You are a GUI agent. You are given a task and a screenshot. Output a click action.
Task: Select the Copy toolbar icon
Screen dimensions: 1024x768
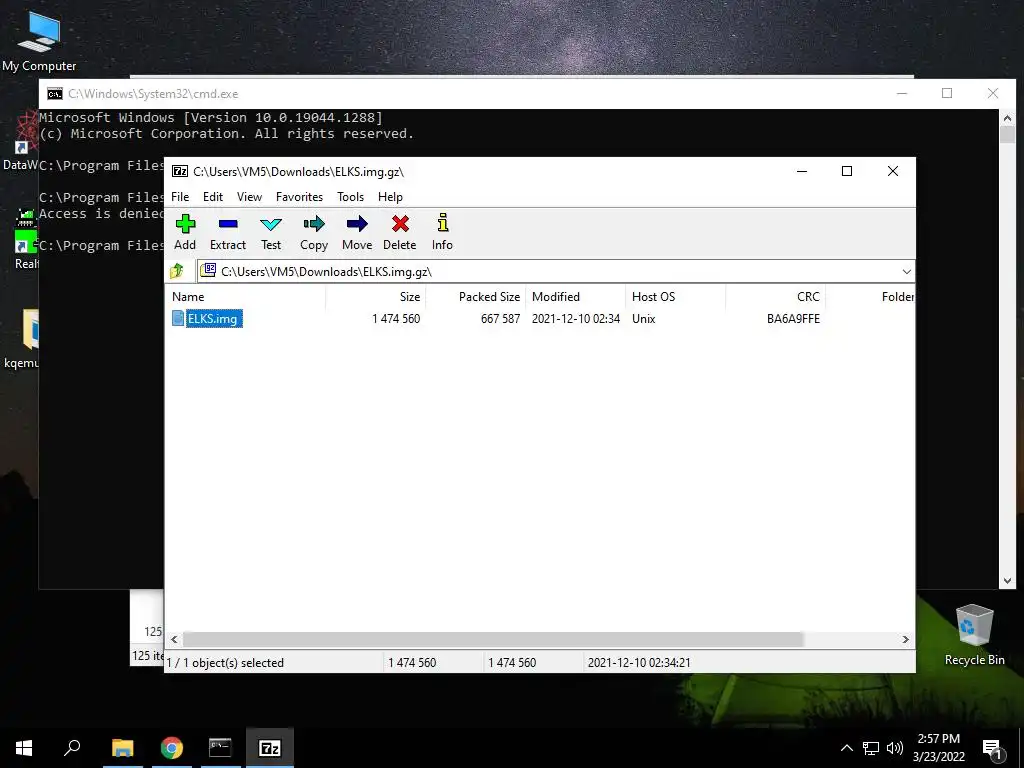[313, 232]
